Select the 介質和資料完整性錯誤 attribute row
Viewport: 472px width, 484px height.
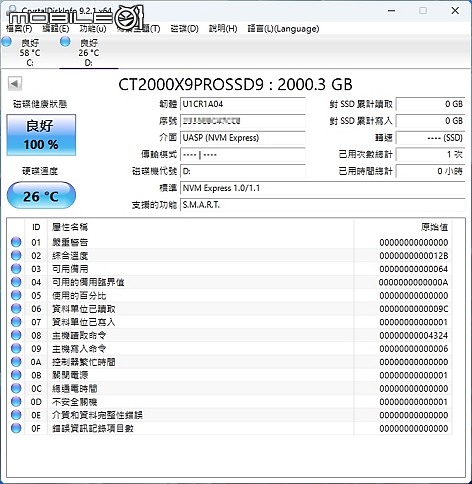point(230,415)
